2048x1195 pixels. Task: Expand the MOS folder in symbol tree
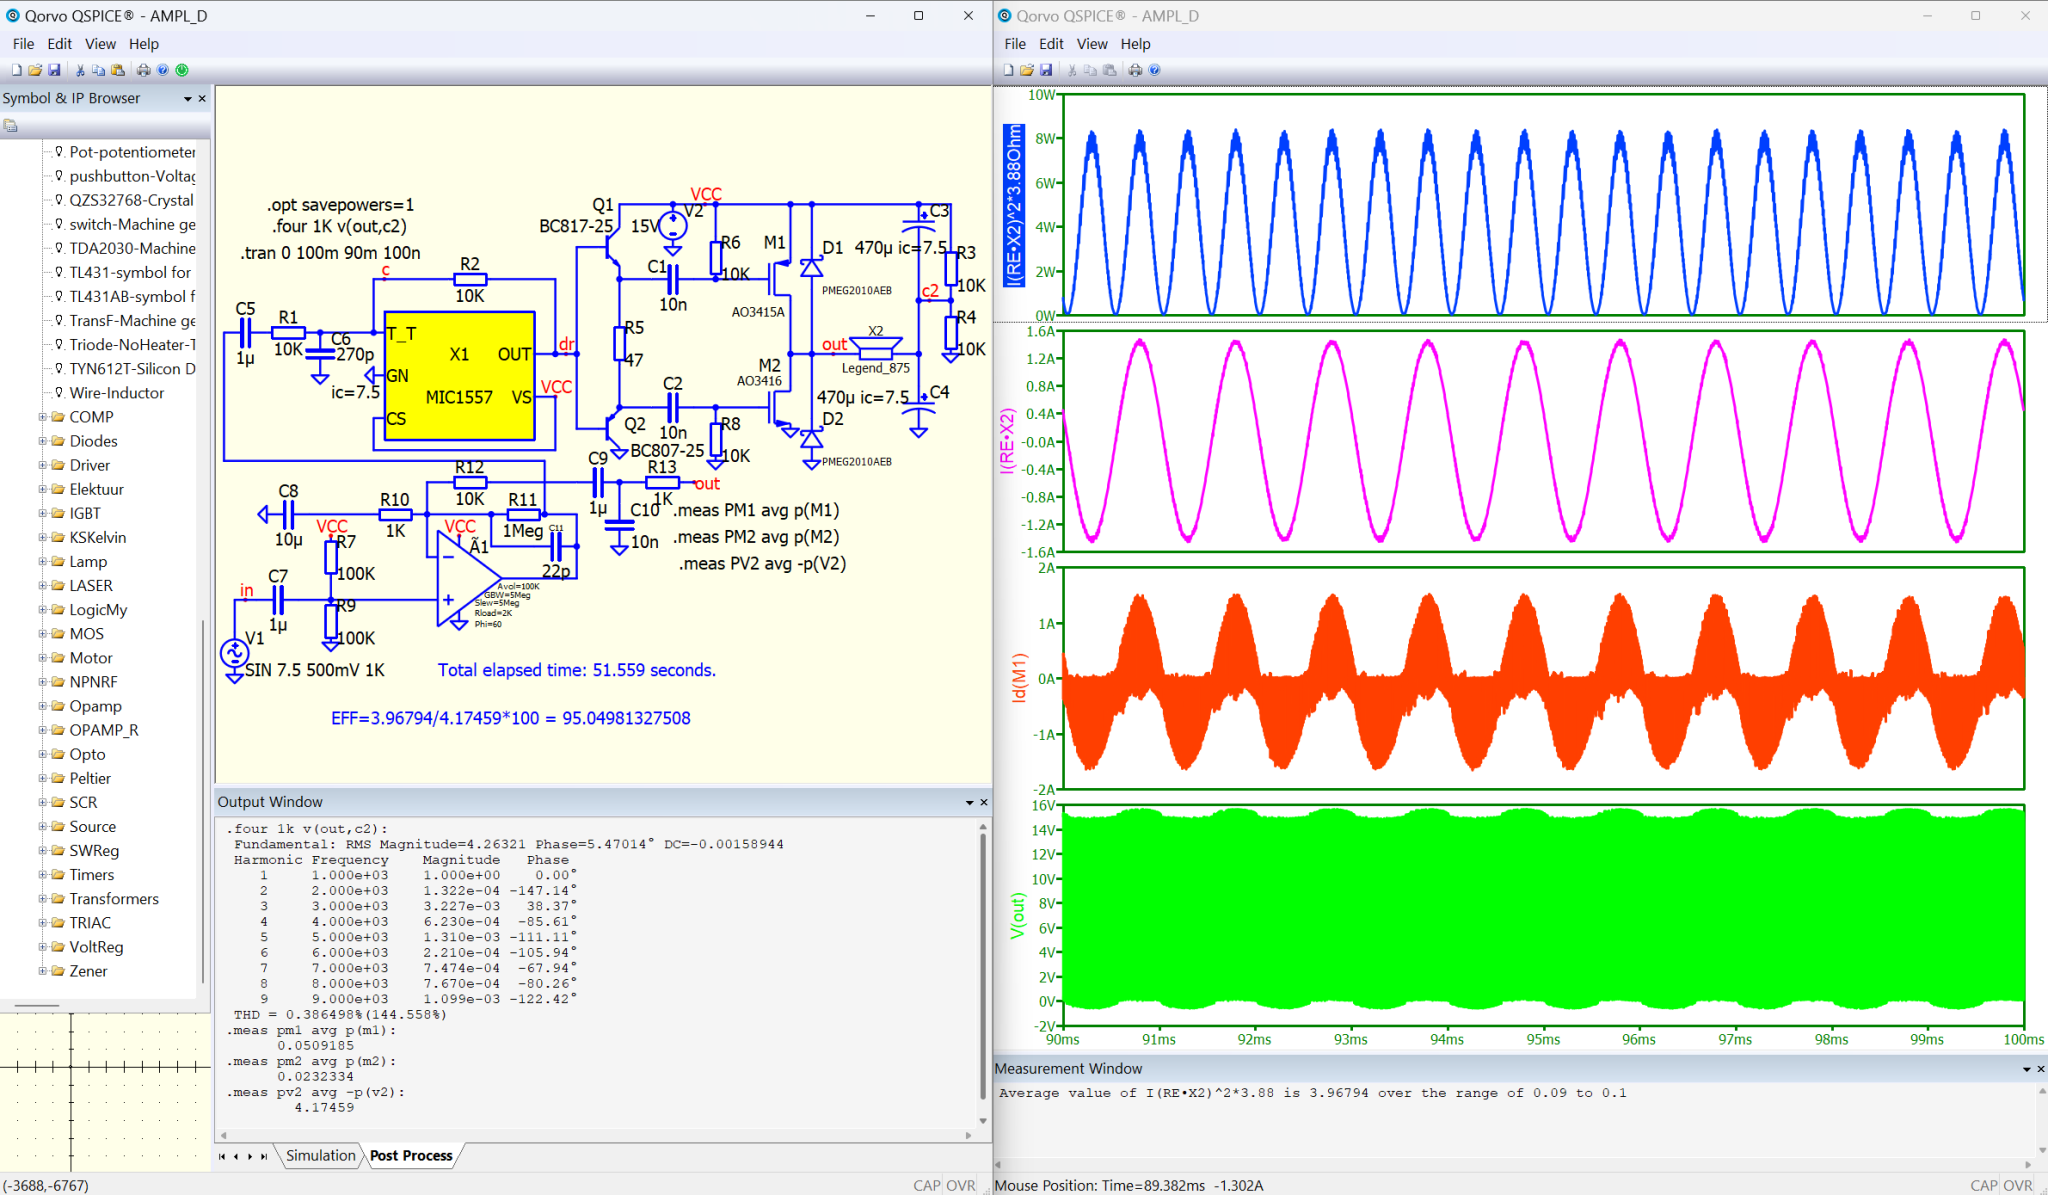43,634
